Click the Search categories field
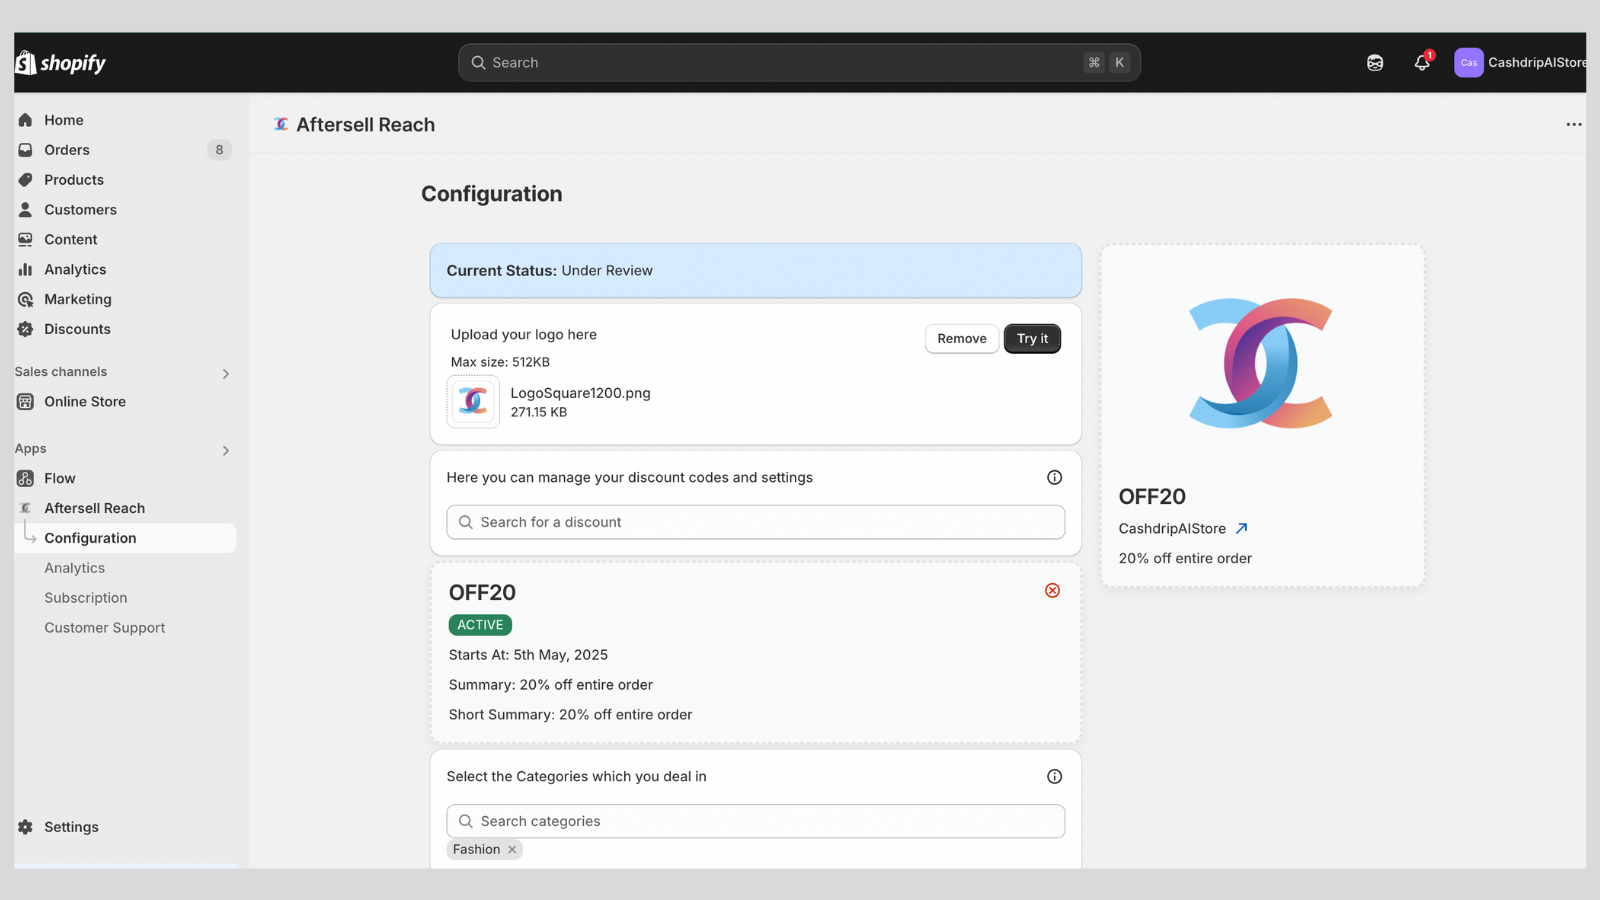This screenshot has height=900, width=1600. (755, 821)
